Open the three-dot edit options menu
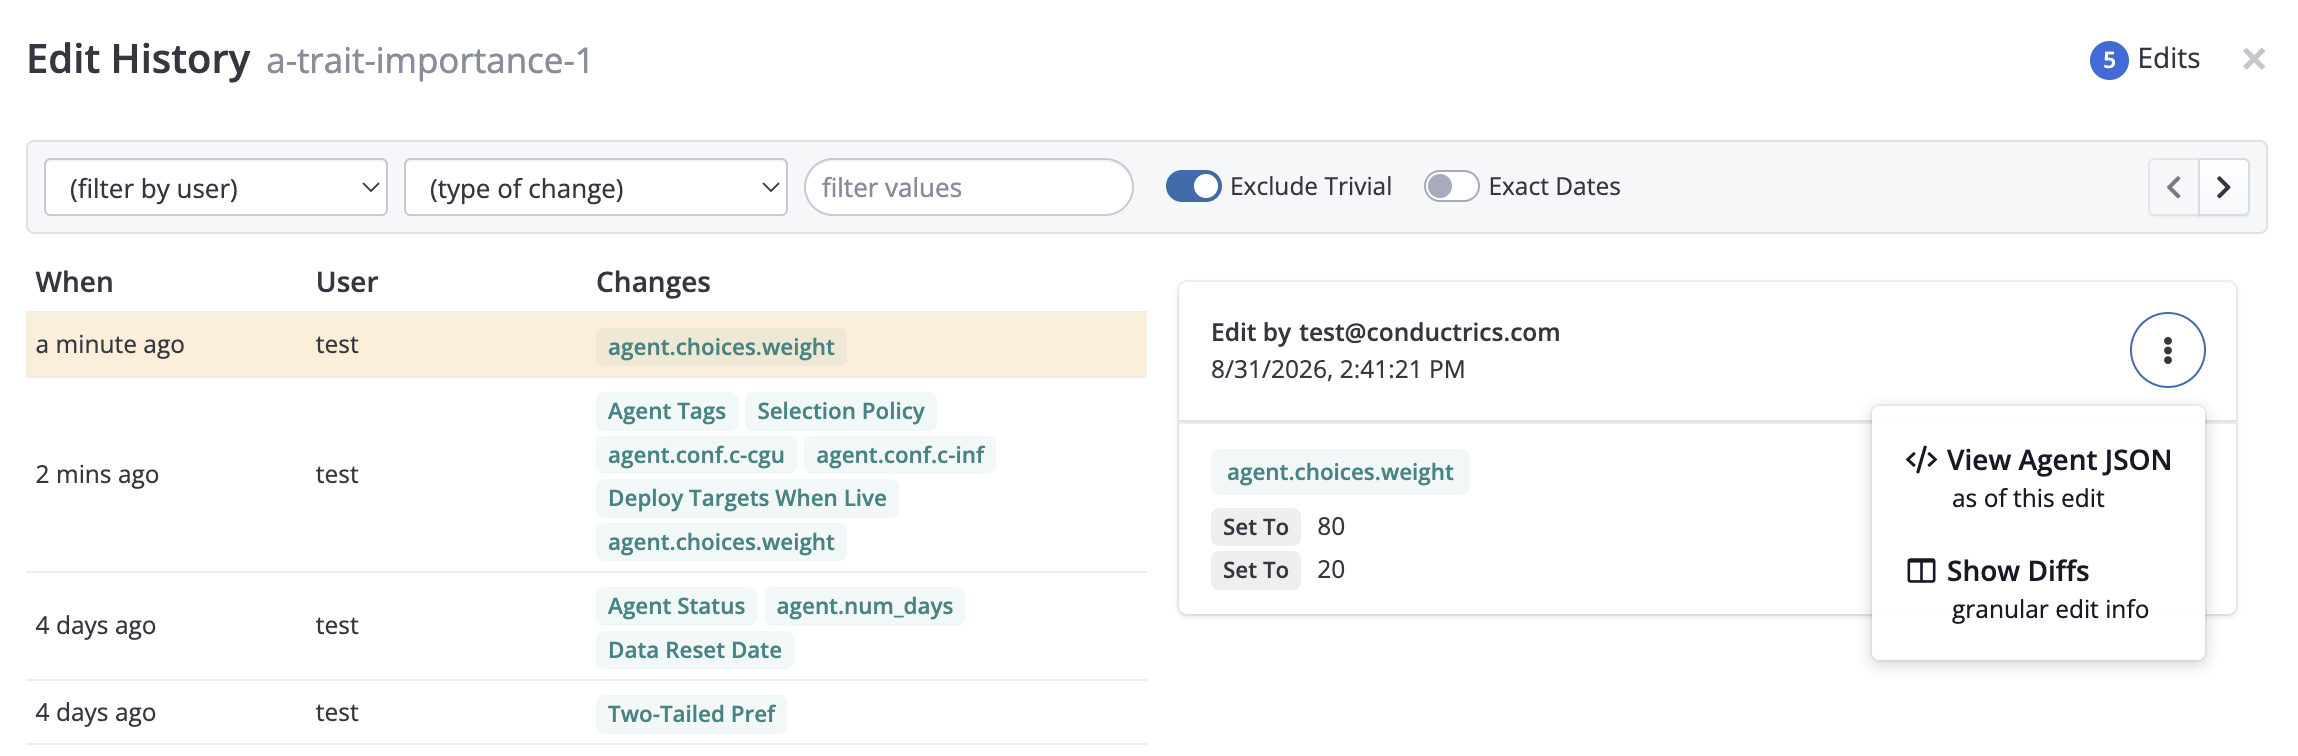The width and height of the screenshot is (2298, 756). pyautogui.click(x=2167, y=350)
